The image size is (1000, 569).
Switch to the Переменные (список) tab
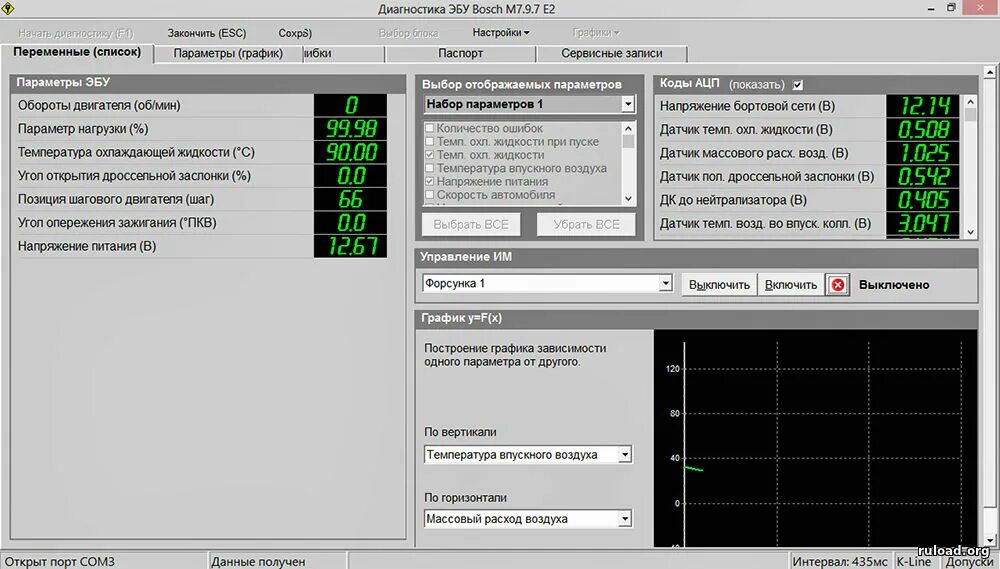coord(77,52)
